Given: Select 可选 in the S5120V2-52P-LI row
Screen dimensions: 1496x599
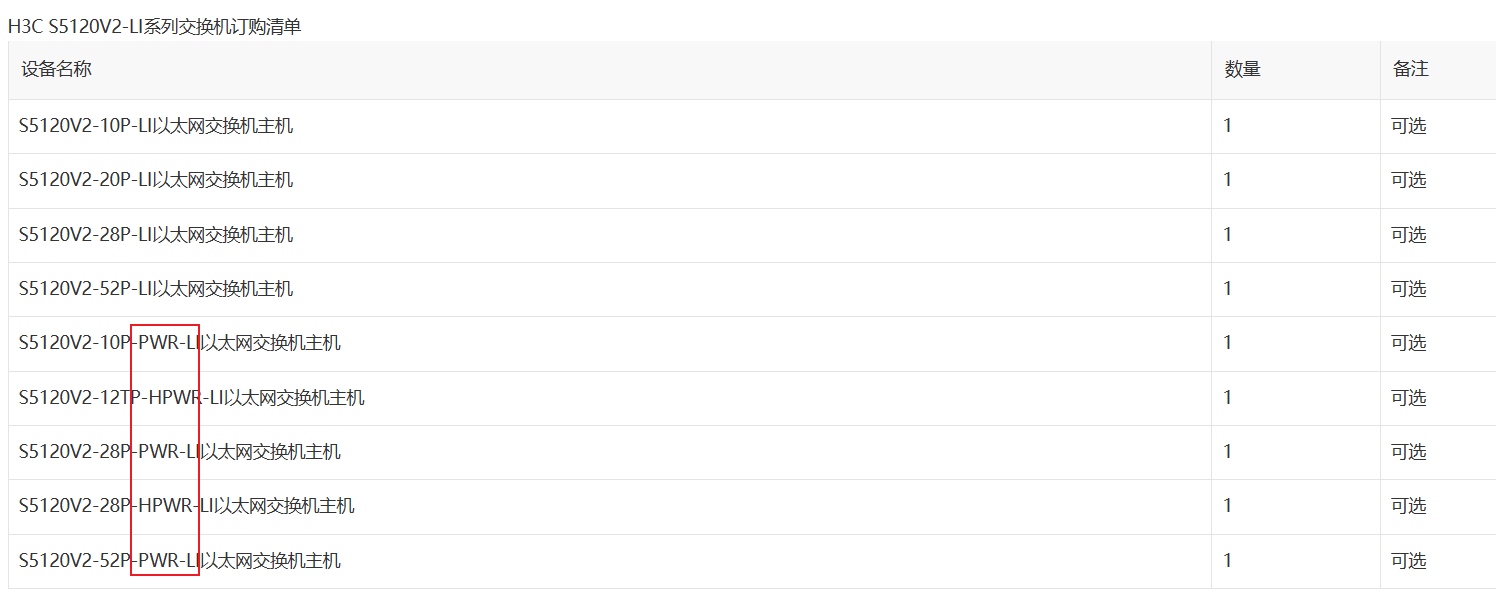Looking at the screenshot, I should 1408,289.
